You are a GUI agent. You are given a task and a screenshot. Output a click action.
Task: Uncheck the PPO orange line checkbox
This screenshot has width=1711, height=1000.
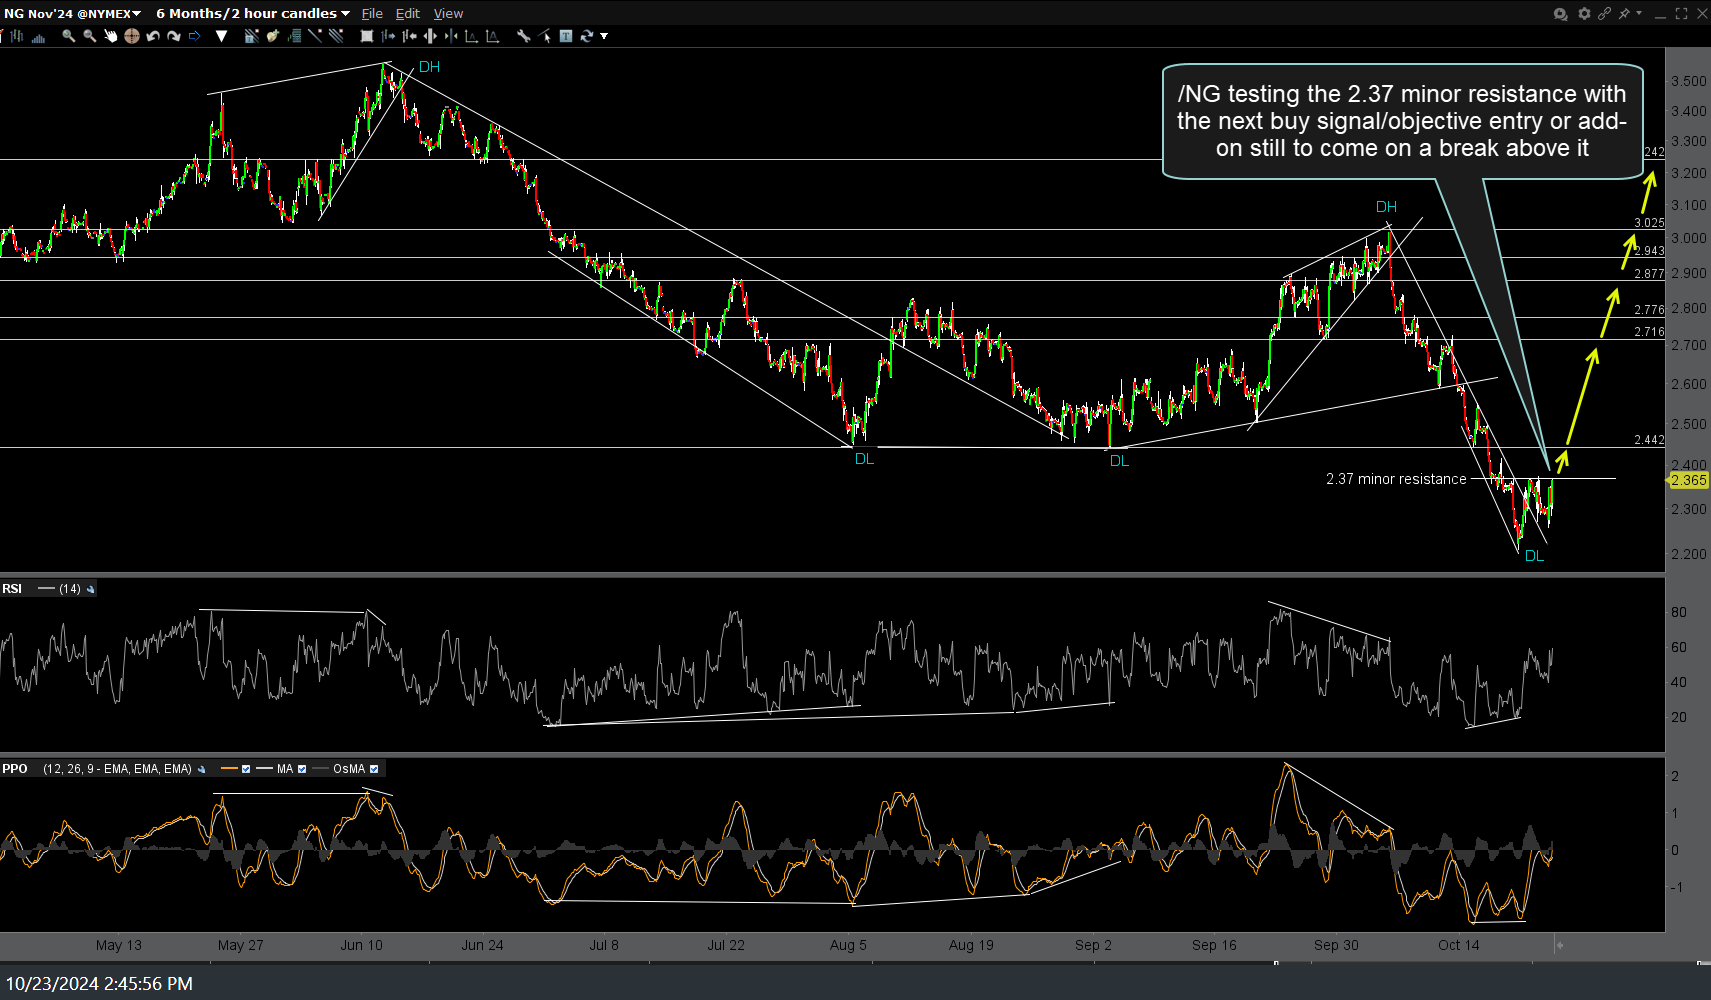pos(246,769)
